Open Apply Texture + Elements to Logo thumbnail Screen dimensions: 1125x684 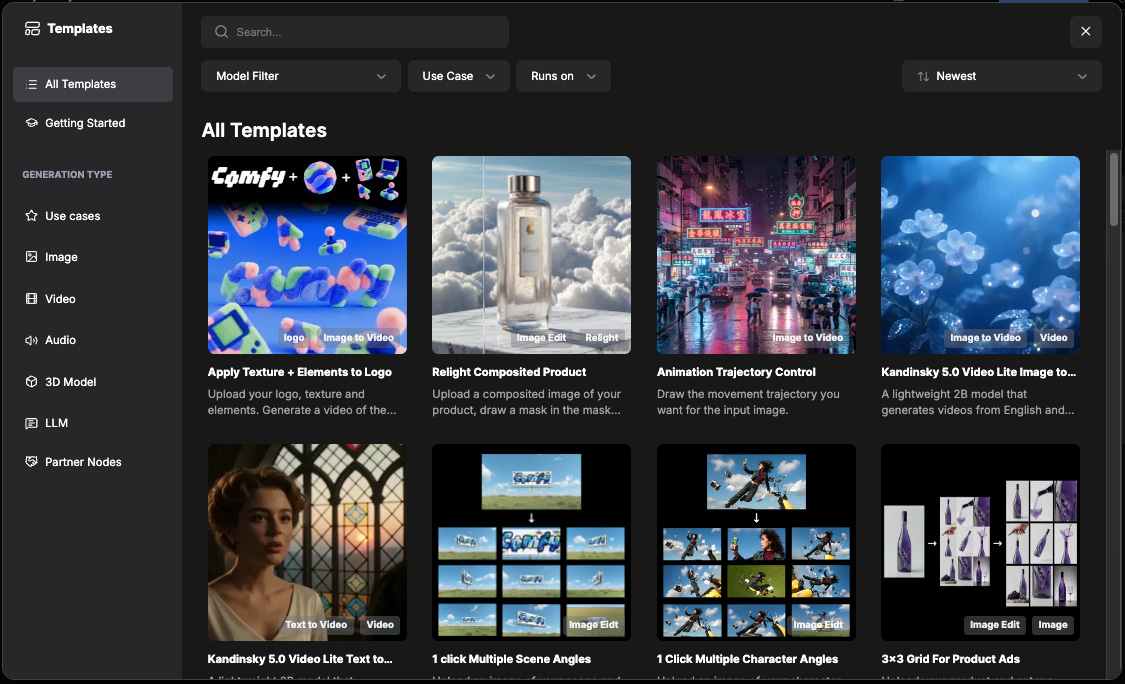click(x=307, y=255)
